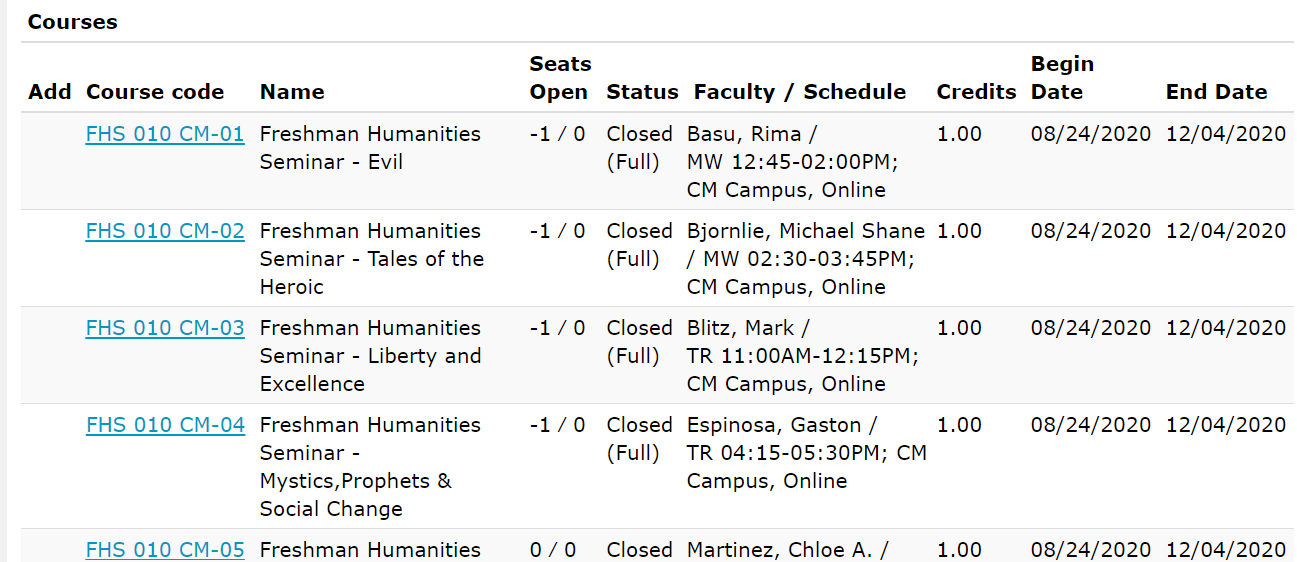Click the End Date column header
Viewport: 1297px width, 562px height.
1216,92
